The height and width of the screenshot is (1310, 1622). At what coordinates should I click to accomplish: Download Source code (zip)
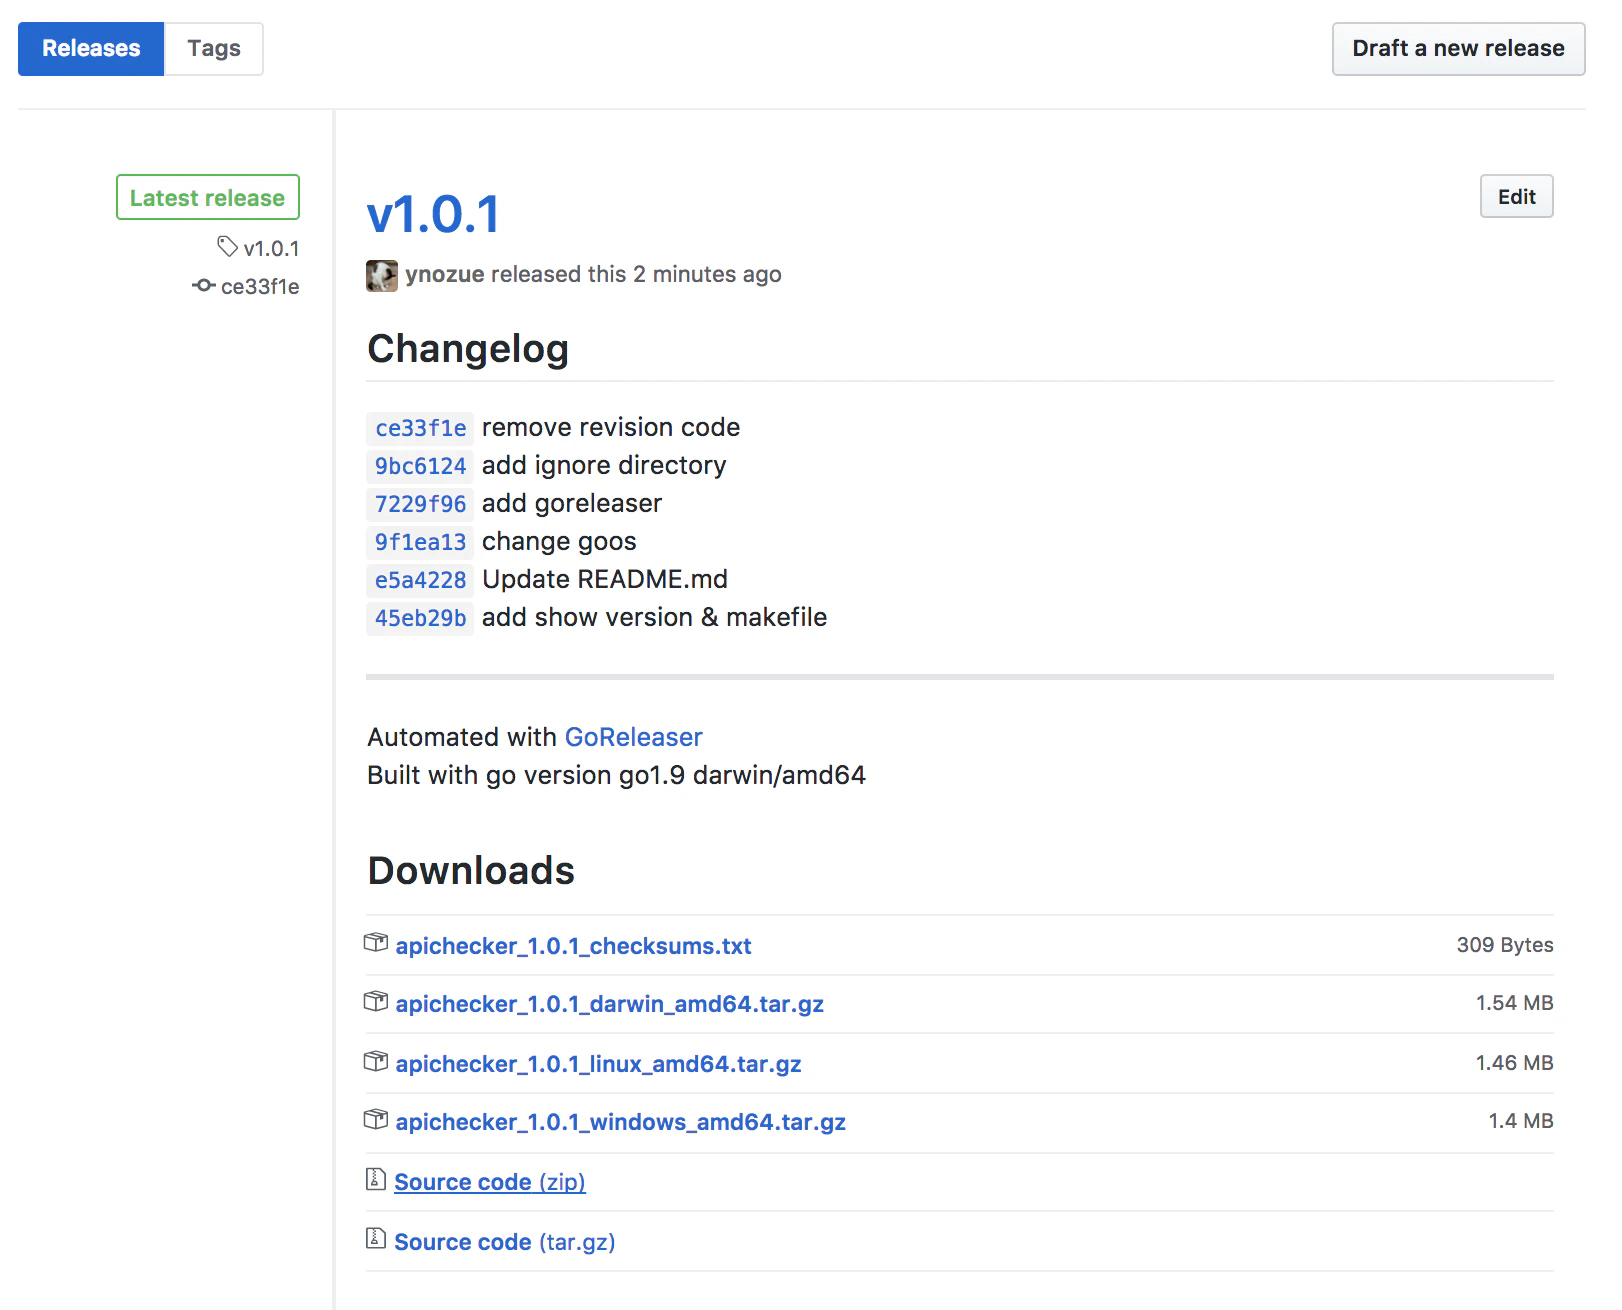coord(489,1182)
